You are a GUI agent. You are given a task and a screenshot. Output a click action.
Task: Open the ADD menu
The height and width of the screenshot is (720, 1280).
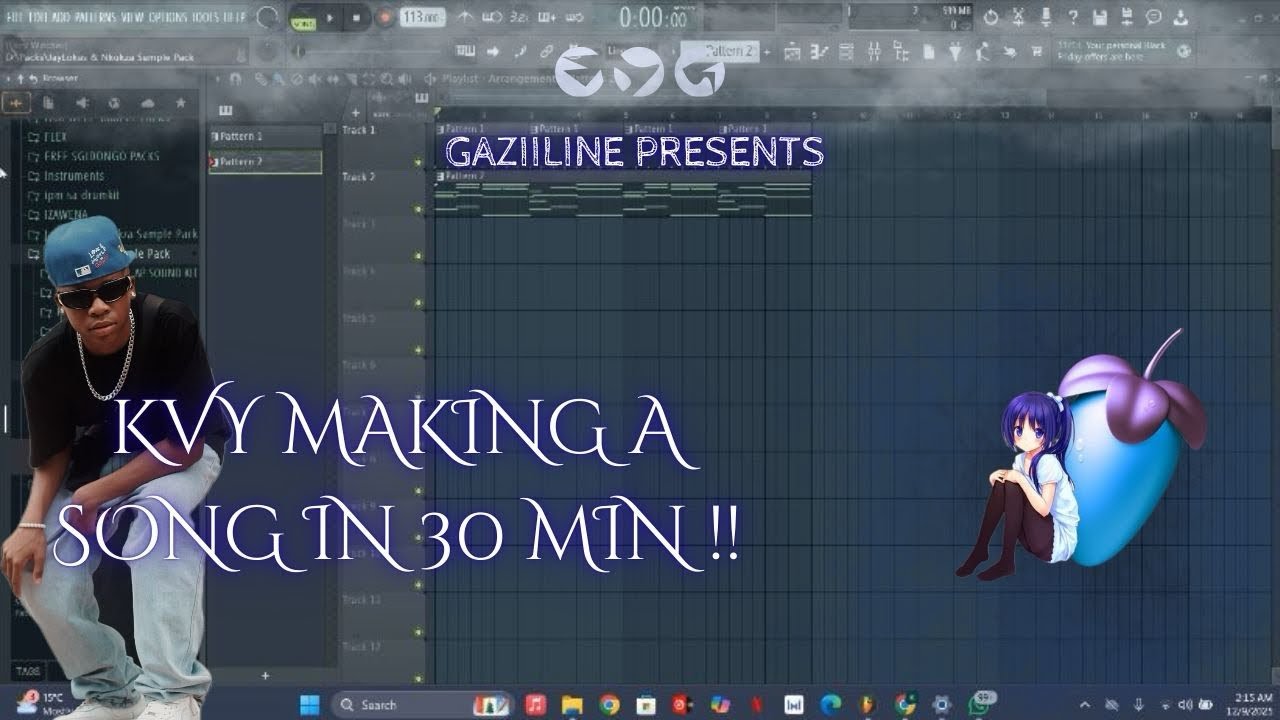click(x=62, y=16)
